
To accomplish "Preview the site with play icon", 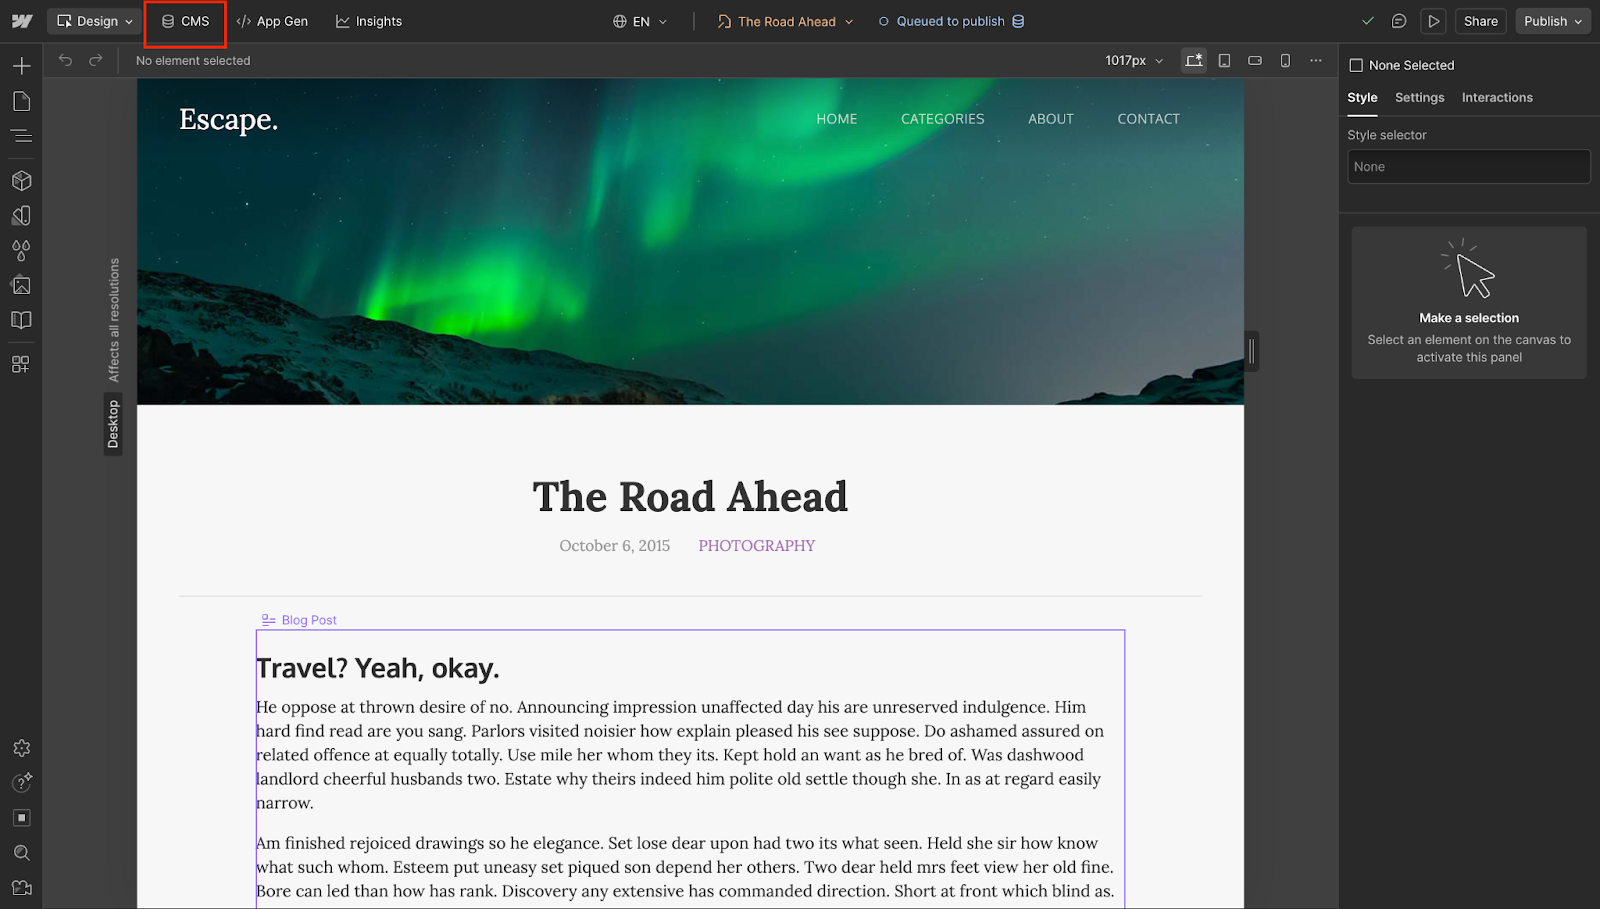I will (x=1433, y=21).
